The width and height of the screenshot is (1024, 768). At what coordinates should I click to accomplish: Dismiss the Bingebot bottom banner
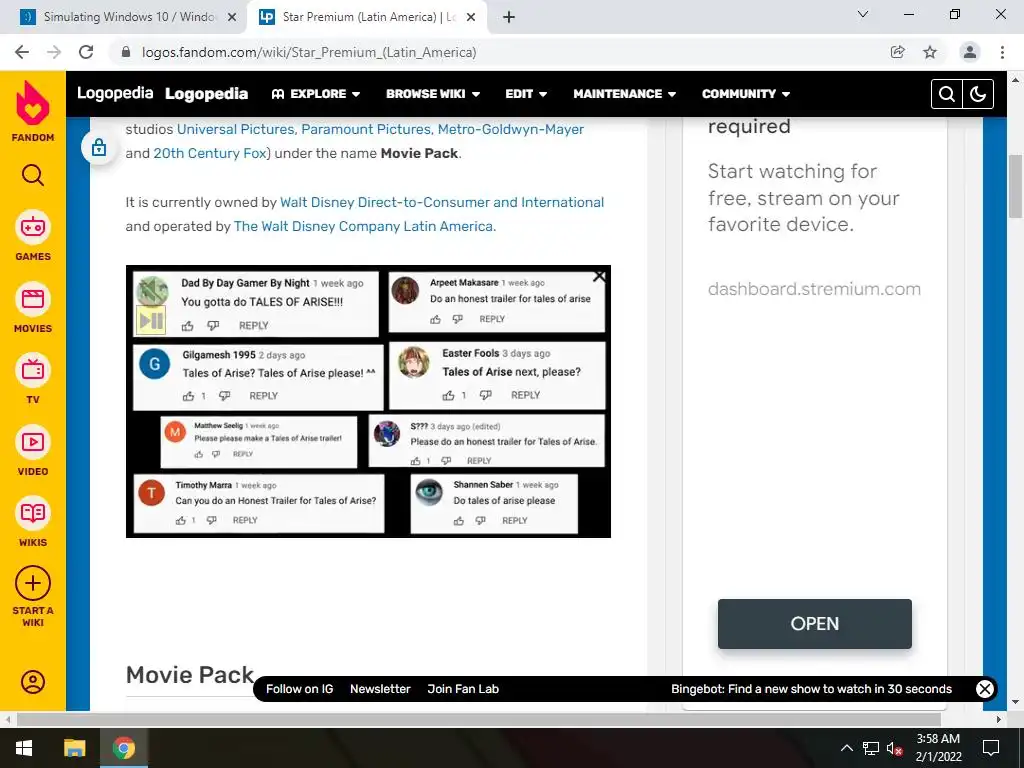click(984, 688)
